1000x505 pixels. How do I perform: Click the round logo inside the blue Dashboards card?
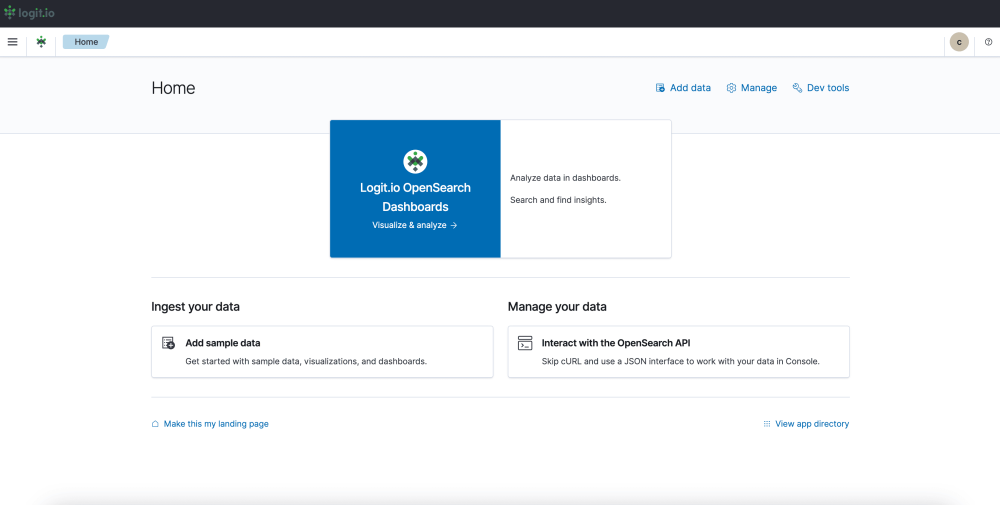pyautogui.click(x=415, y=161)
